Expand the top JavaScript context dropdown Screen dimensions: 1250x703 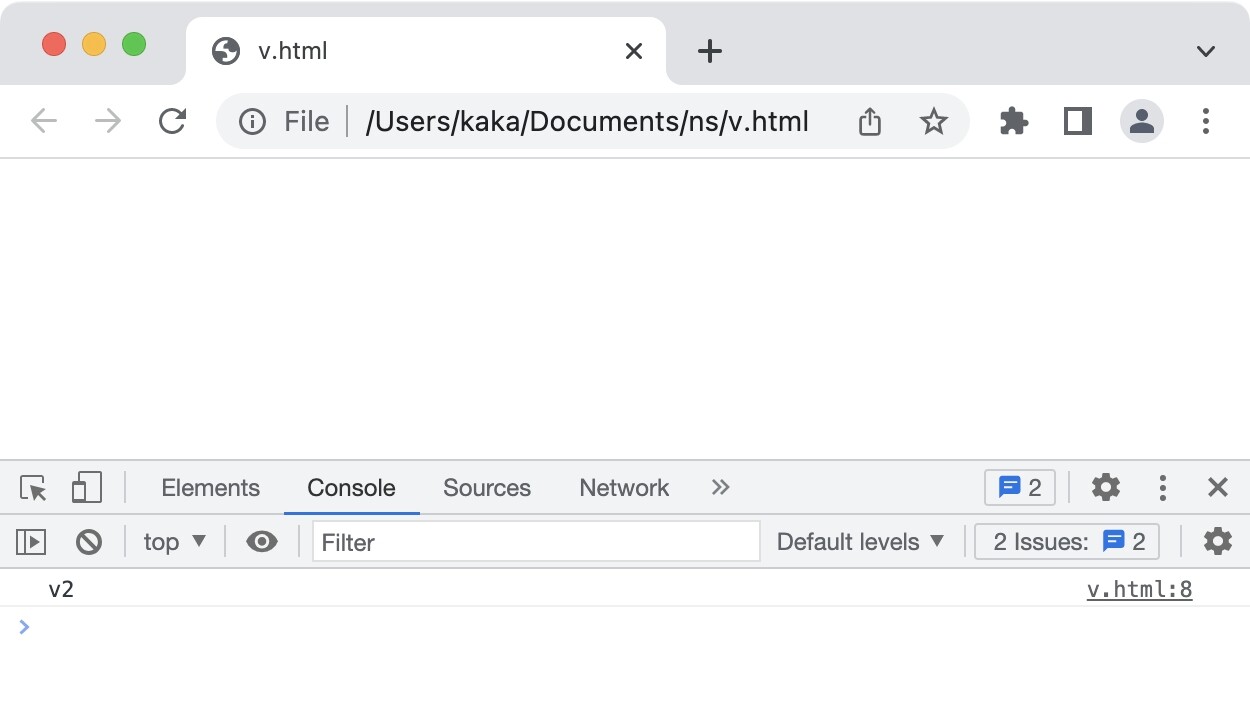coord(174,542)
